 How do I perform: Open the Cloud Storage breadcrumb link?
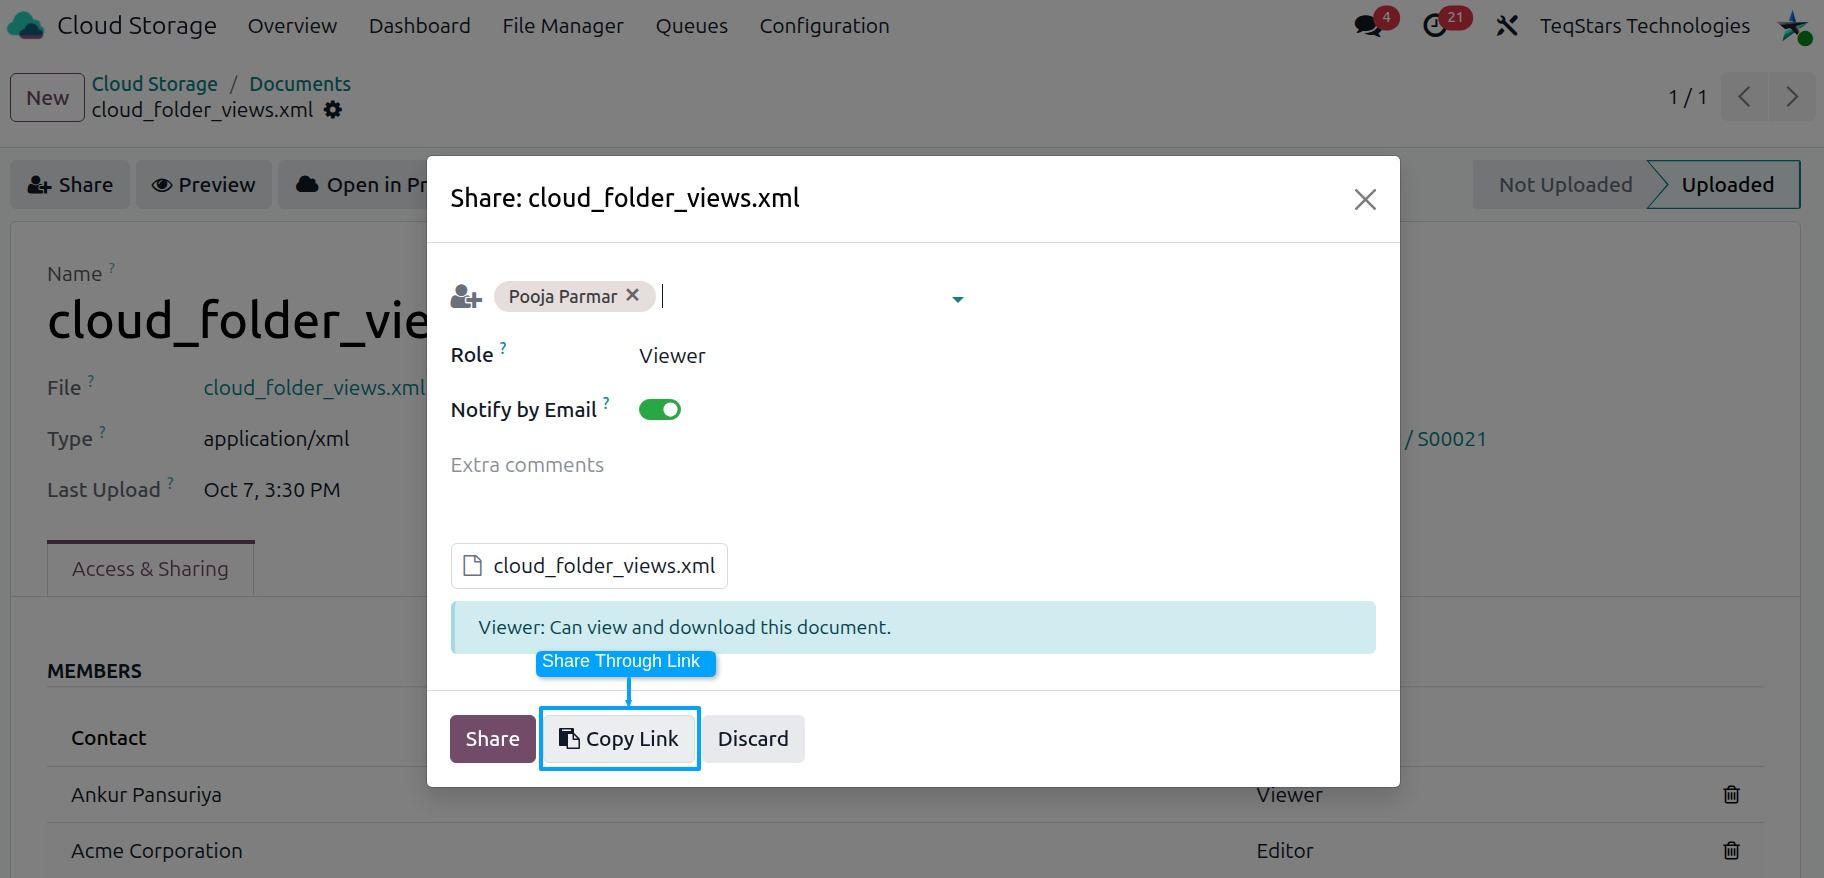point(155,84)
